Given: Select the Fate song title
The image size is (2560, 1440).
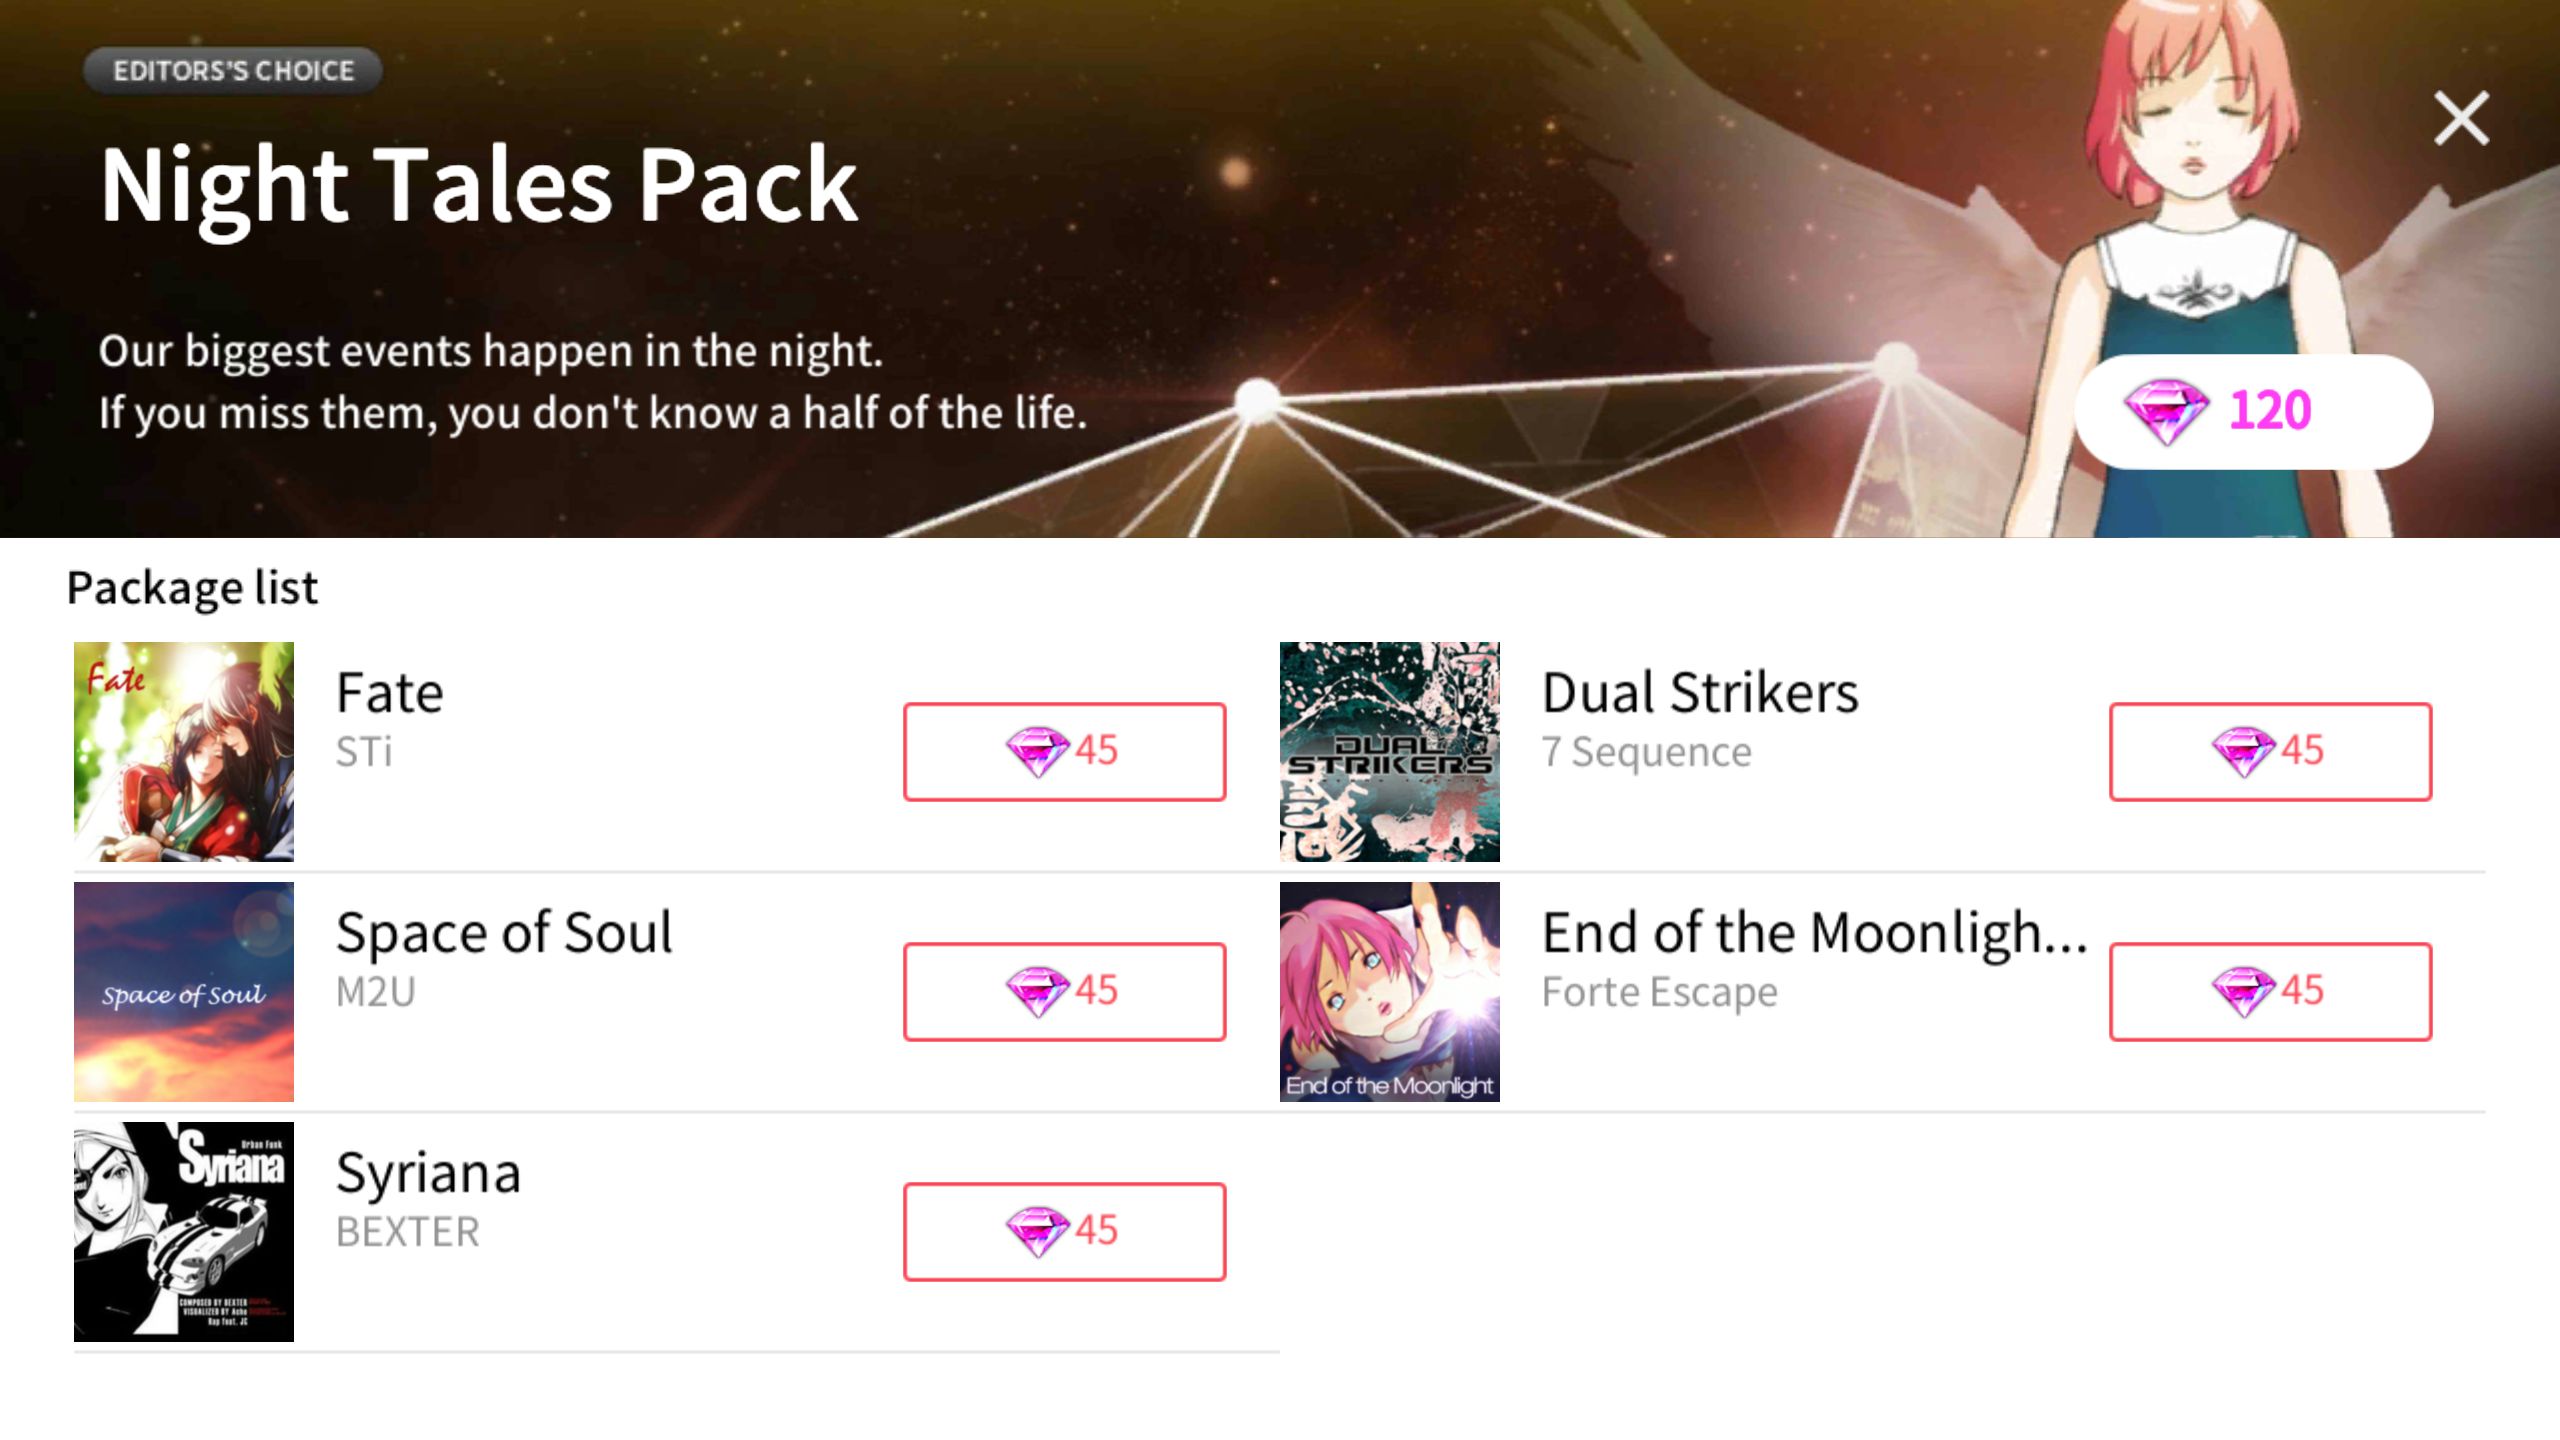Looking at the screenshot, I should pos(390,692).
